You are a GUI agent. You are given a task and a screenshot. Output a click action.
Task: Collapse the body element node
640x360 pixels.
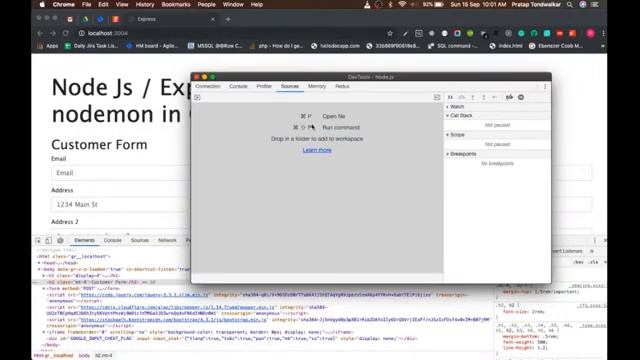point(40,269)
